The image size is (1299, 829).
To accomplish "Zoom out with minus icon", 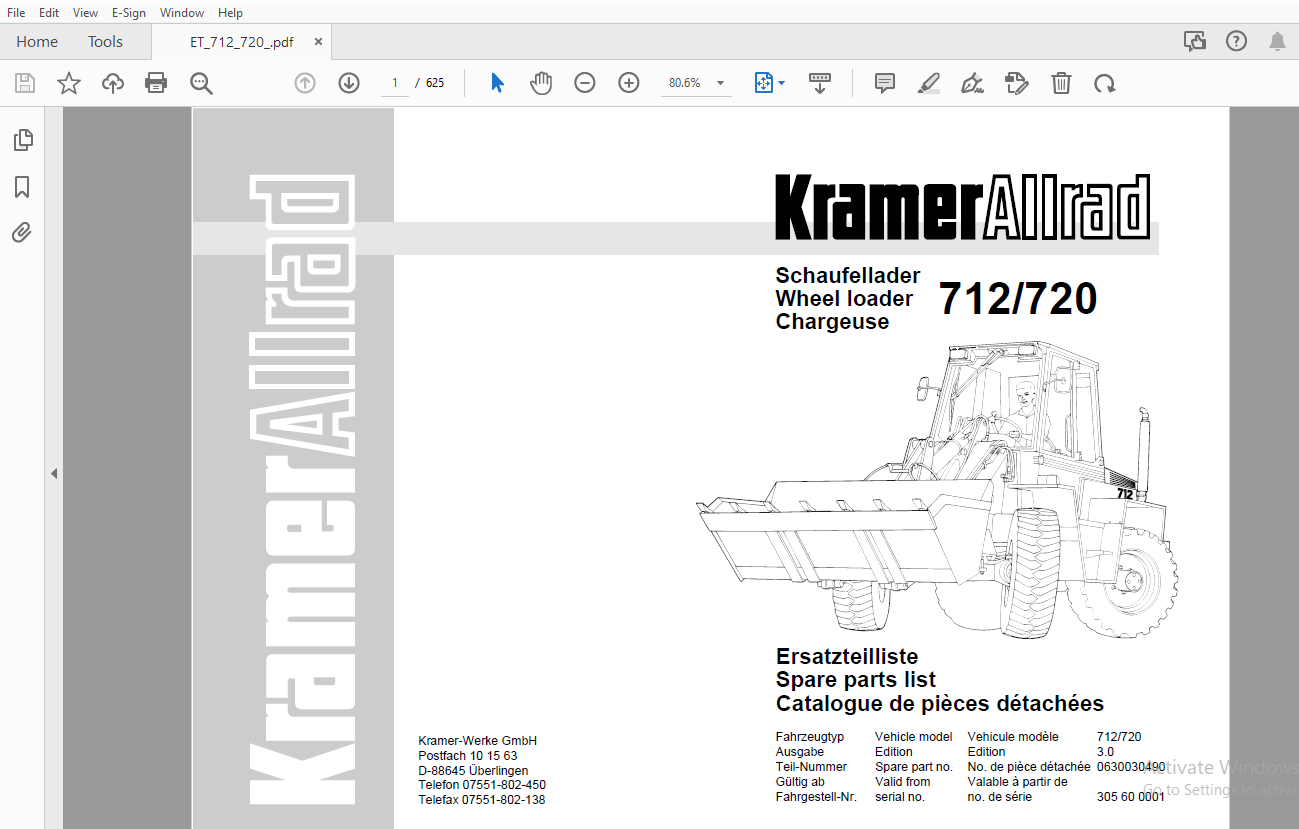I will click(x=585, y=83).
